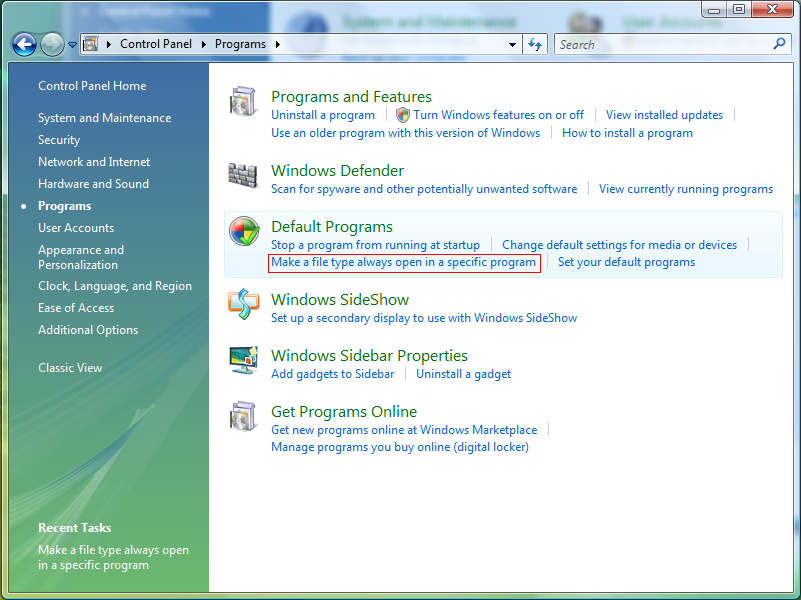Click Scan for spyware link

click(424, 189)
